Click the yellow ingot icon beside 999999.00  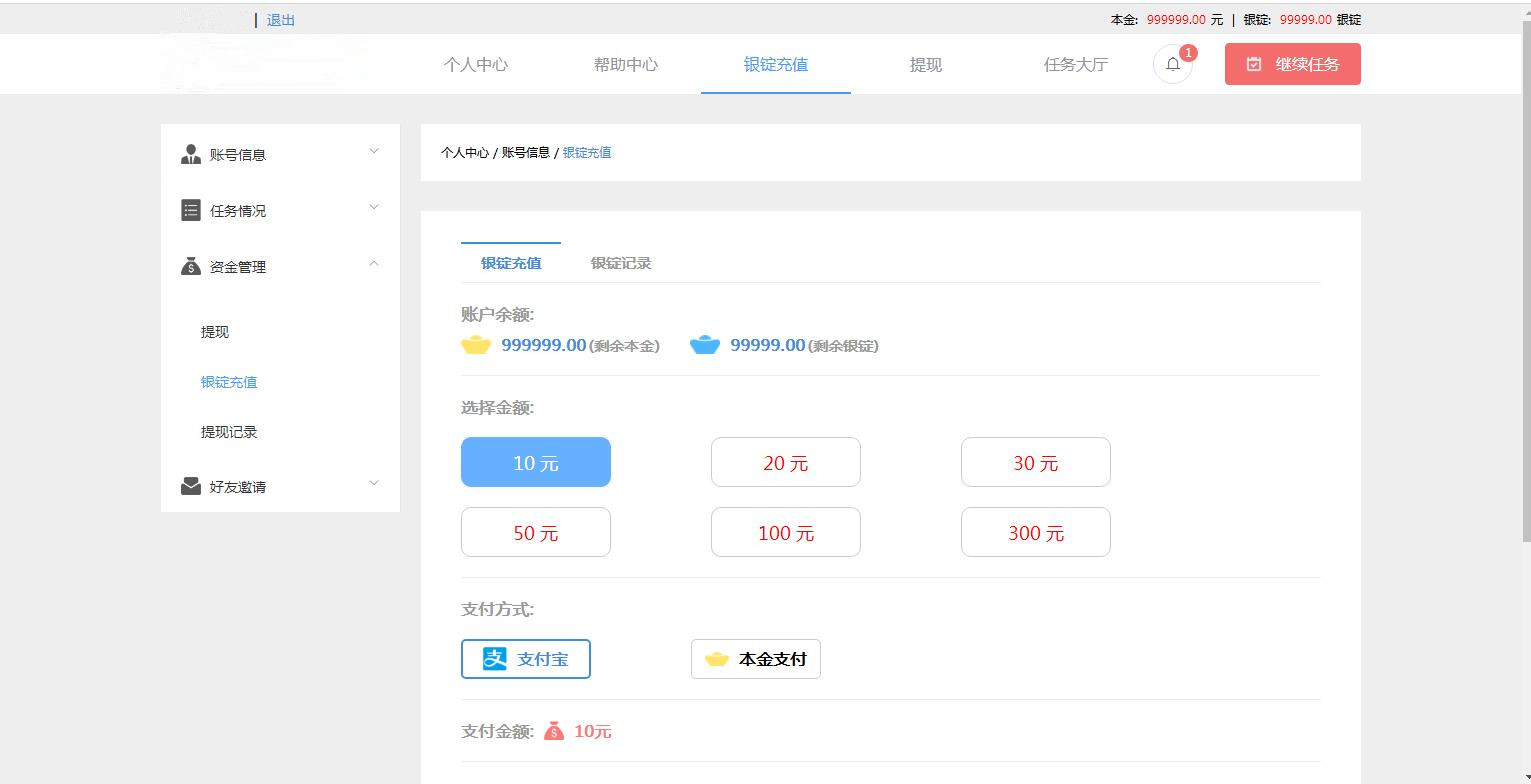(476, 345)
